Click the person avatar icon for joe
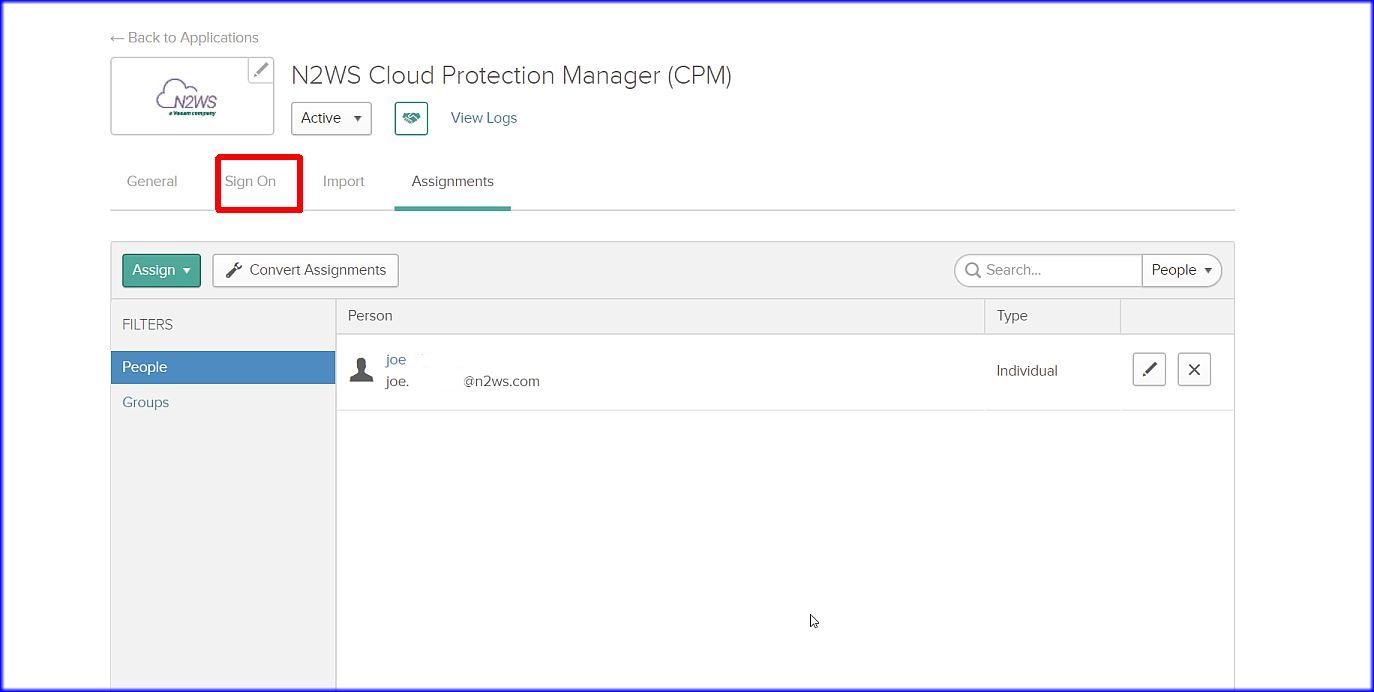Image resolution: width=1374 pixels, height=692 pixels. pyautogui.click(x=361, y=370)
